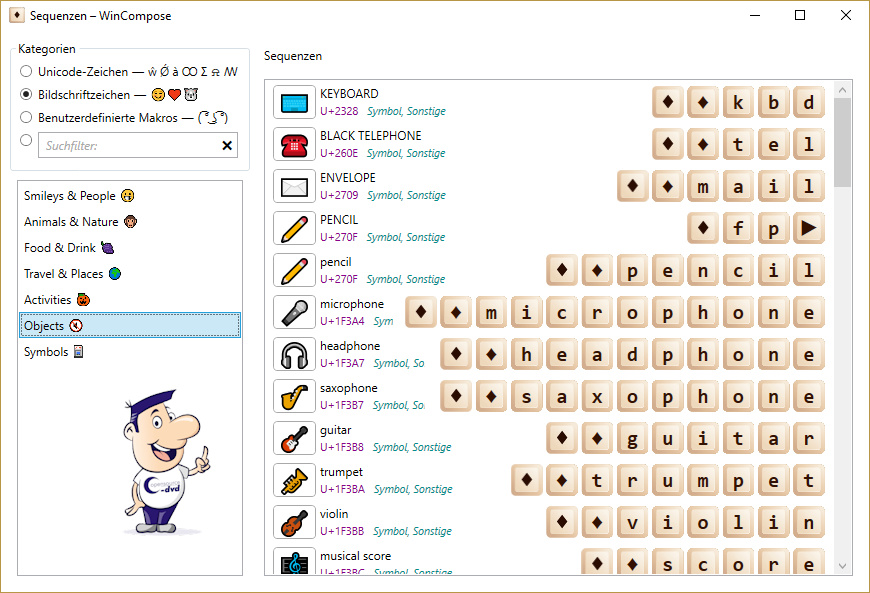870x593 pixels.
Task: Click the microphone emoji icon
Action: pyautogui.click(x=294, y=313)
